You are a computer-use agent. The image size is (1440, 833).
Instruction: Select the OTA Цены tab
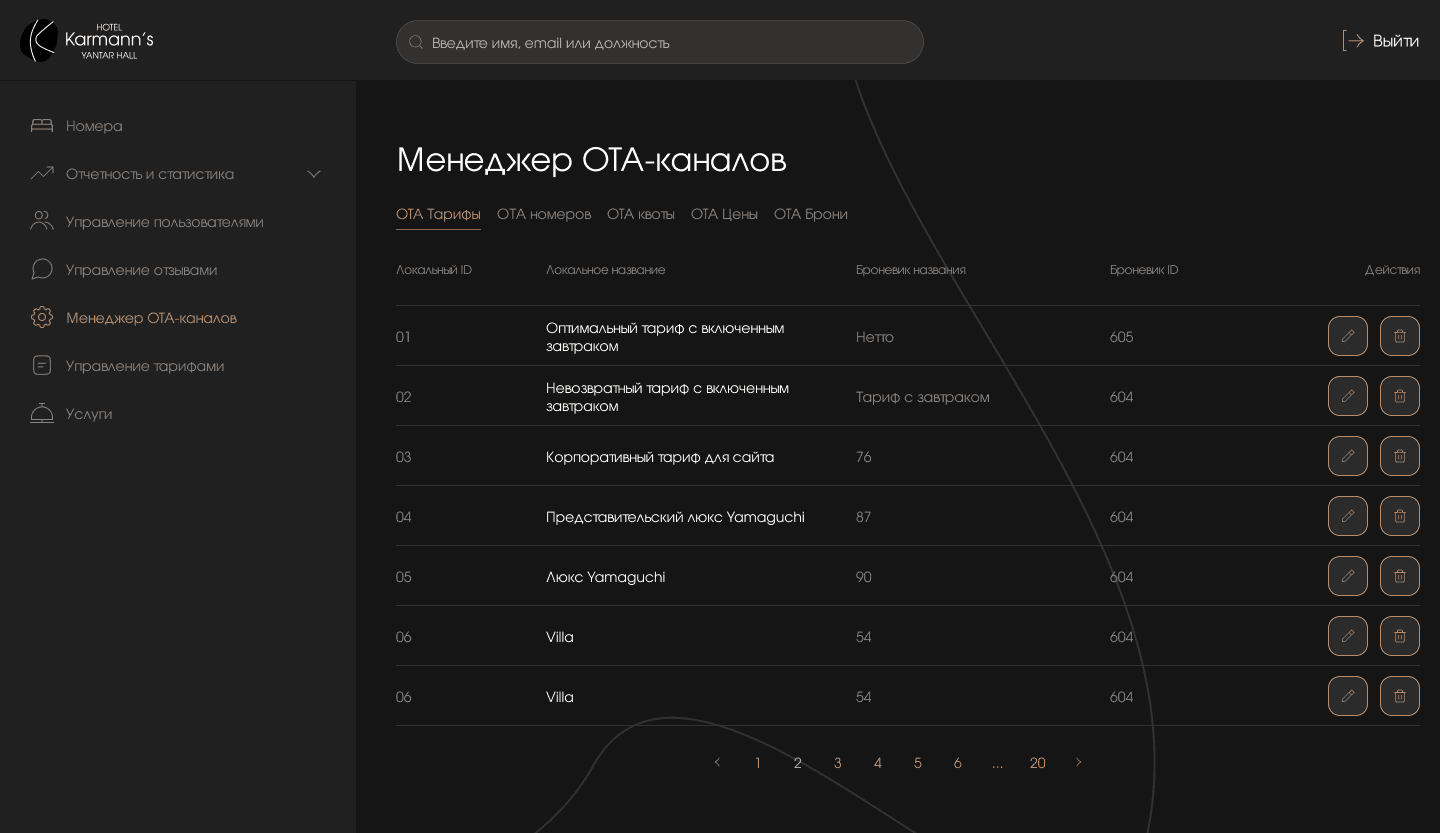(724, 214)
